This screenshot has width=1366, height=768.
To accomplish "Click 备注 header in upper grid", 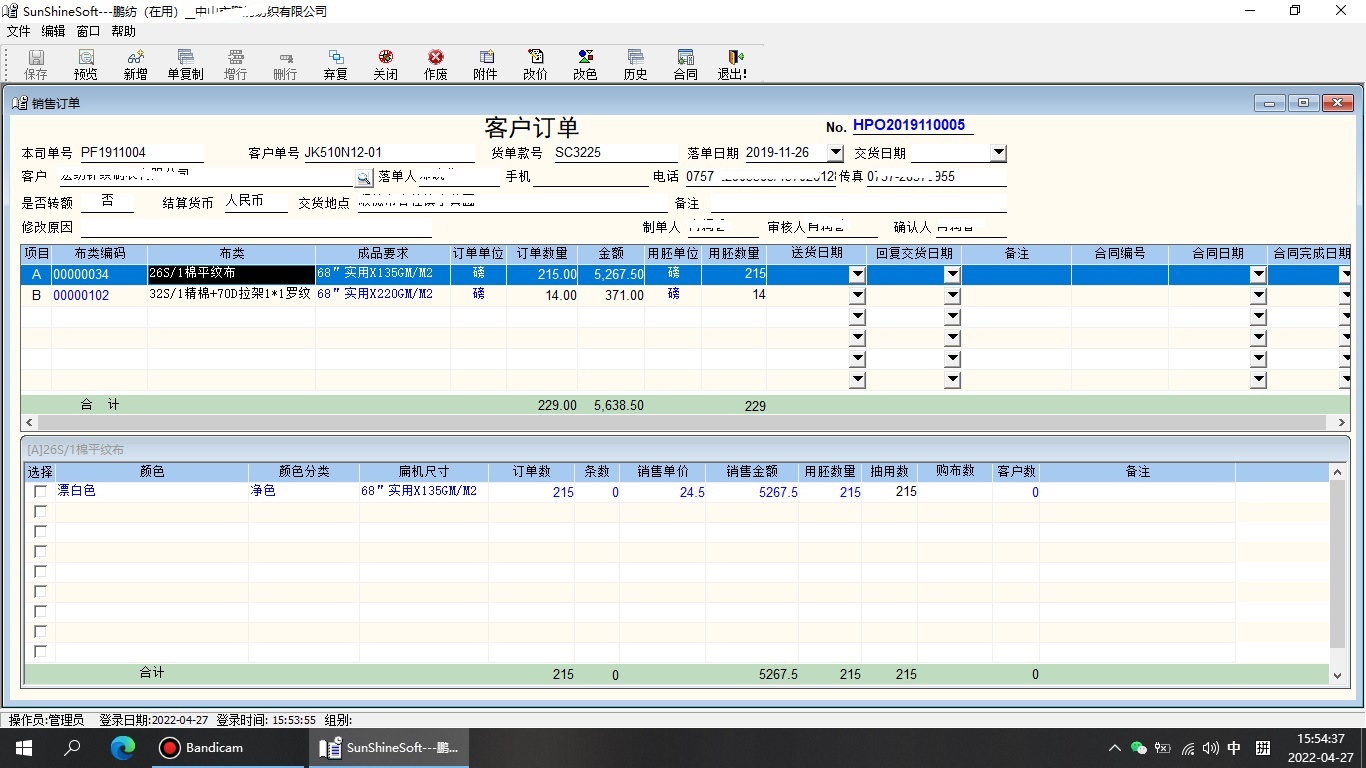I will pyautogui.click(x=1017, y=254).
